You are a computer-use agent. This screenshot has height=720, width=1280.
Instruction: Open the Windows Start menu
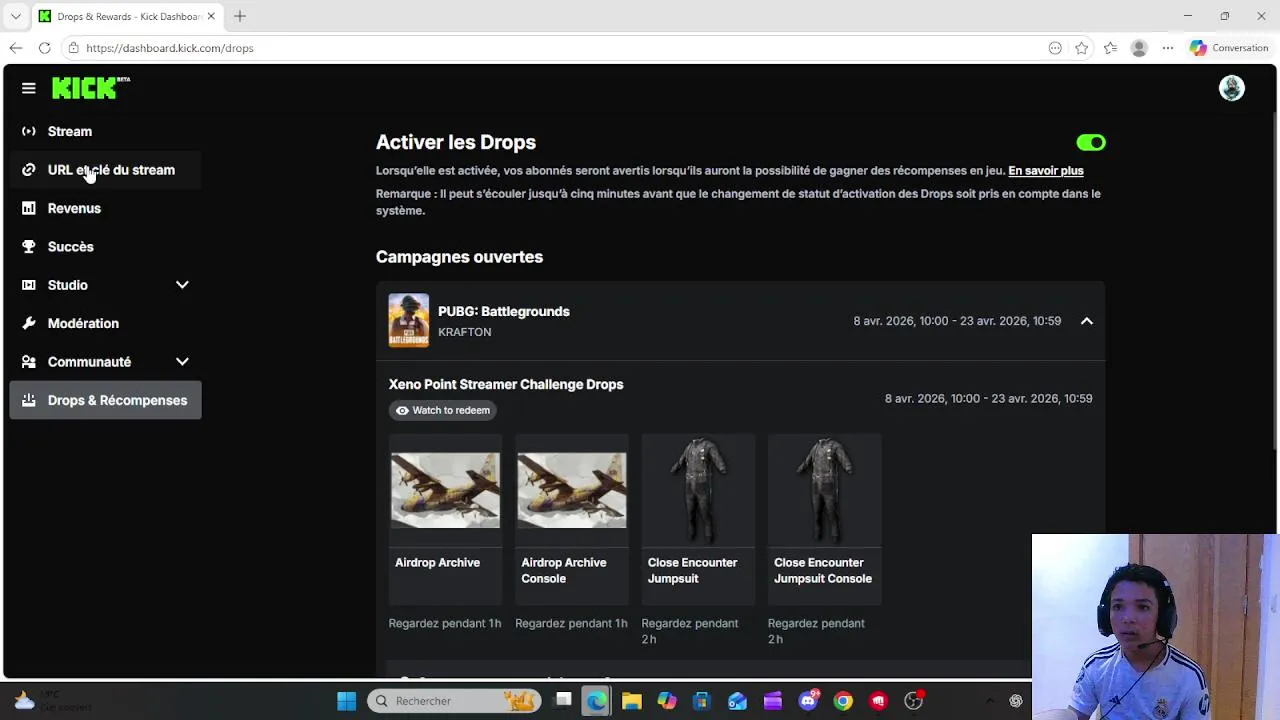click(x=347, y=701)
